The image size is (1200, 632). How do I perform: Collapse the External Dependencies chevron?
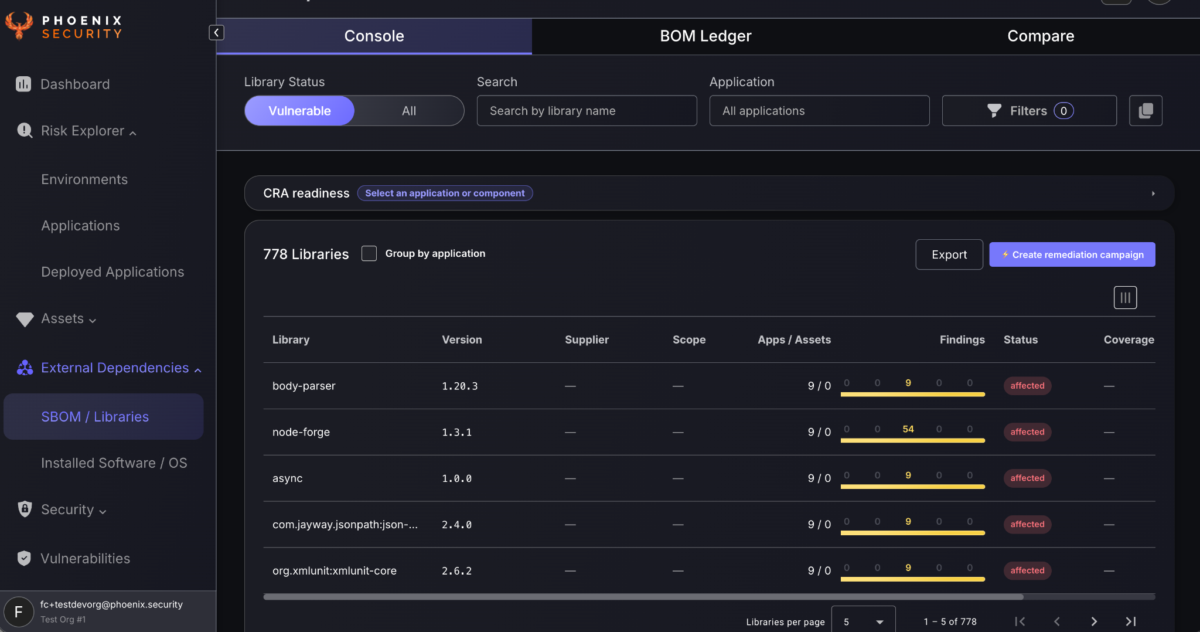(197, 369)
